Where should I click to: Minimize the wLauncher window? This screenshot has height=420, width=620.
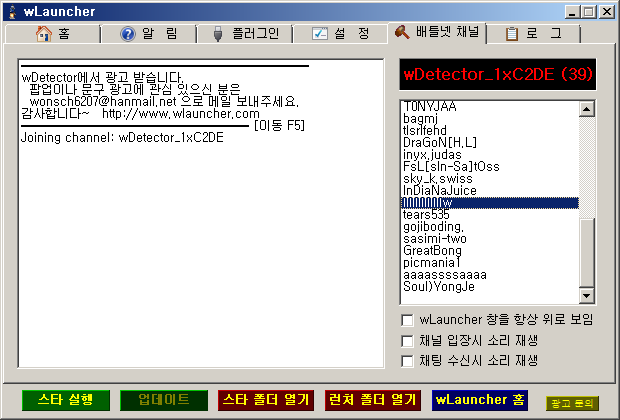(x=572, y=12)
